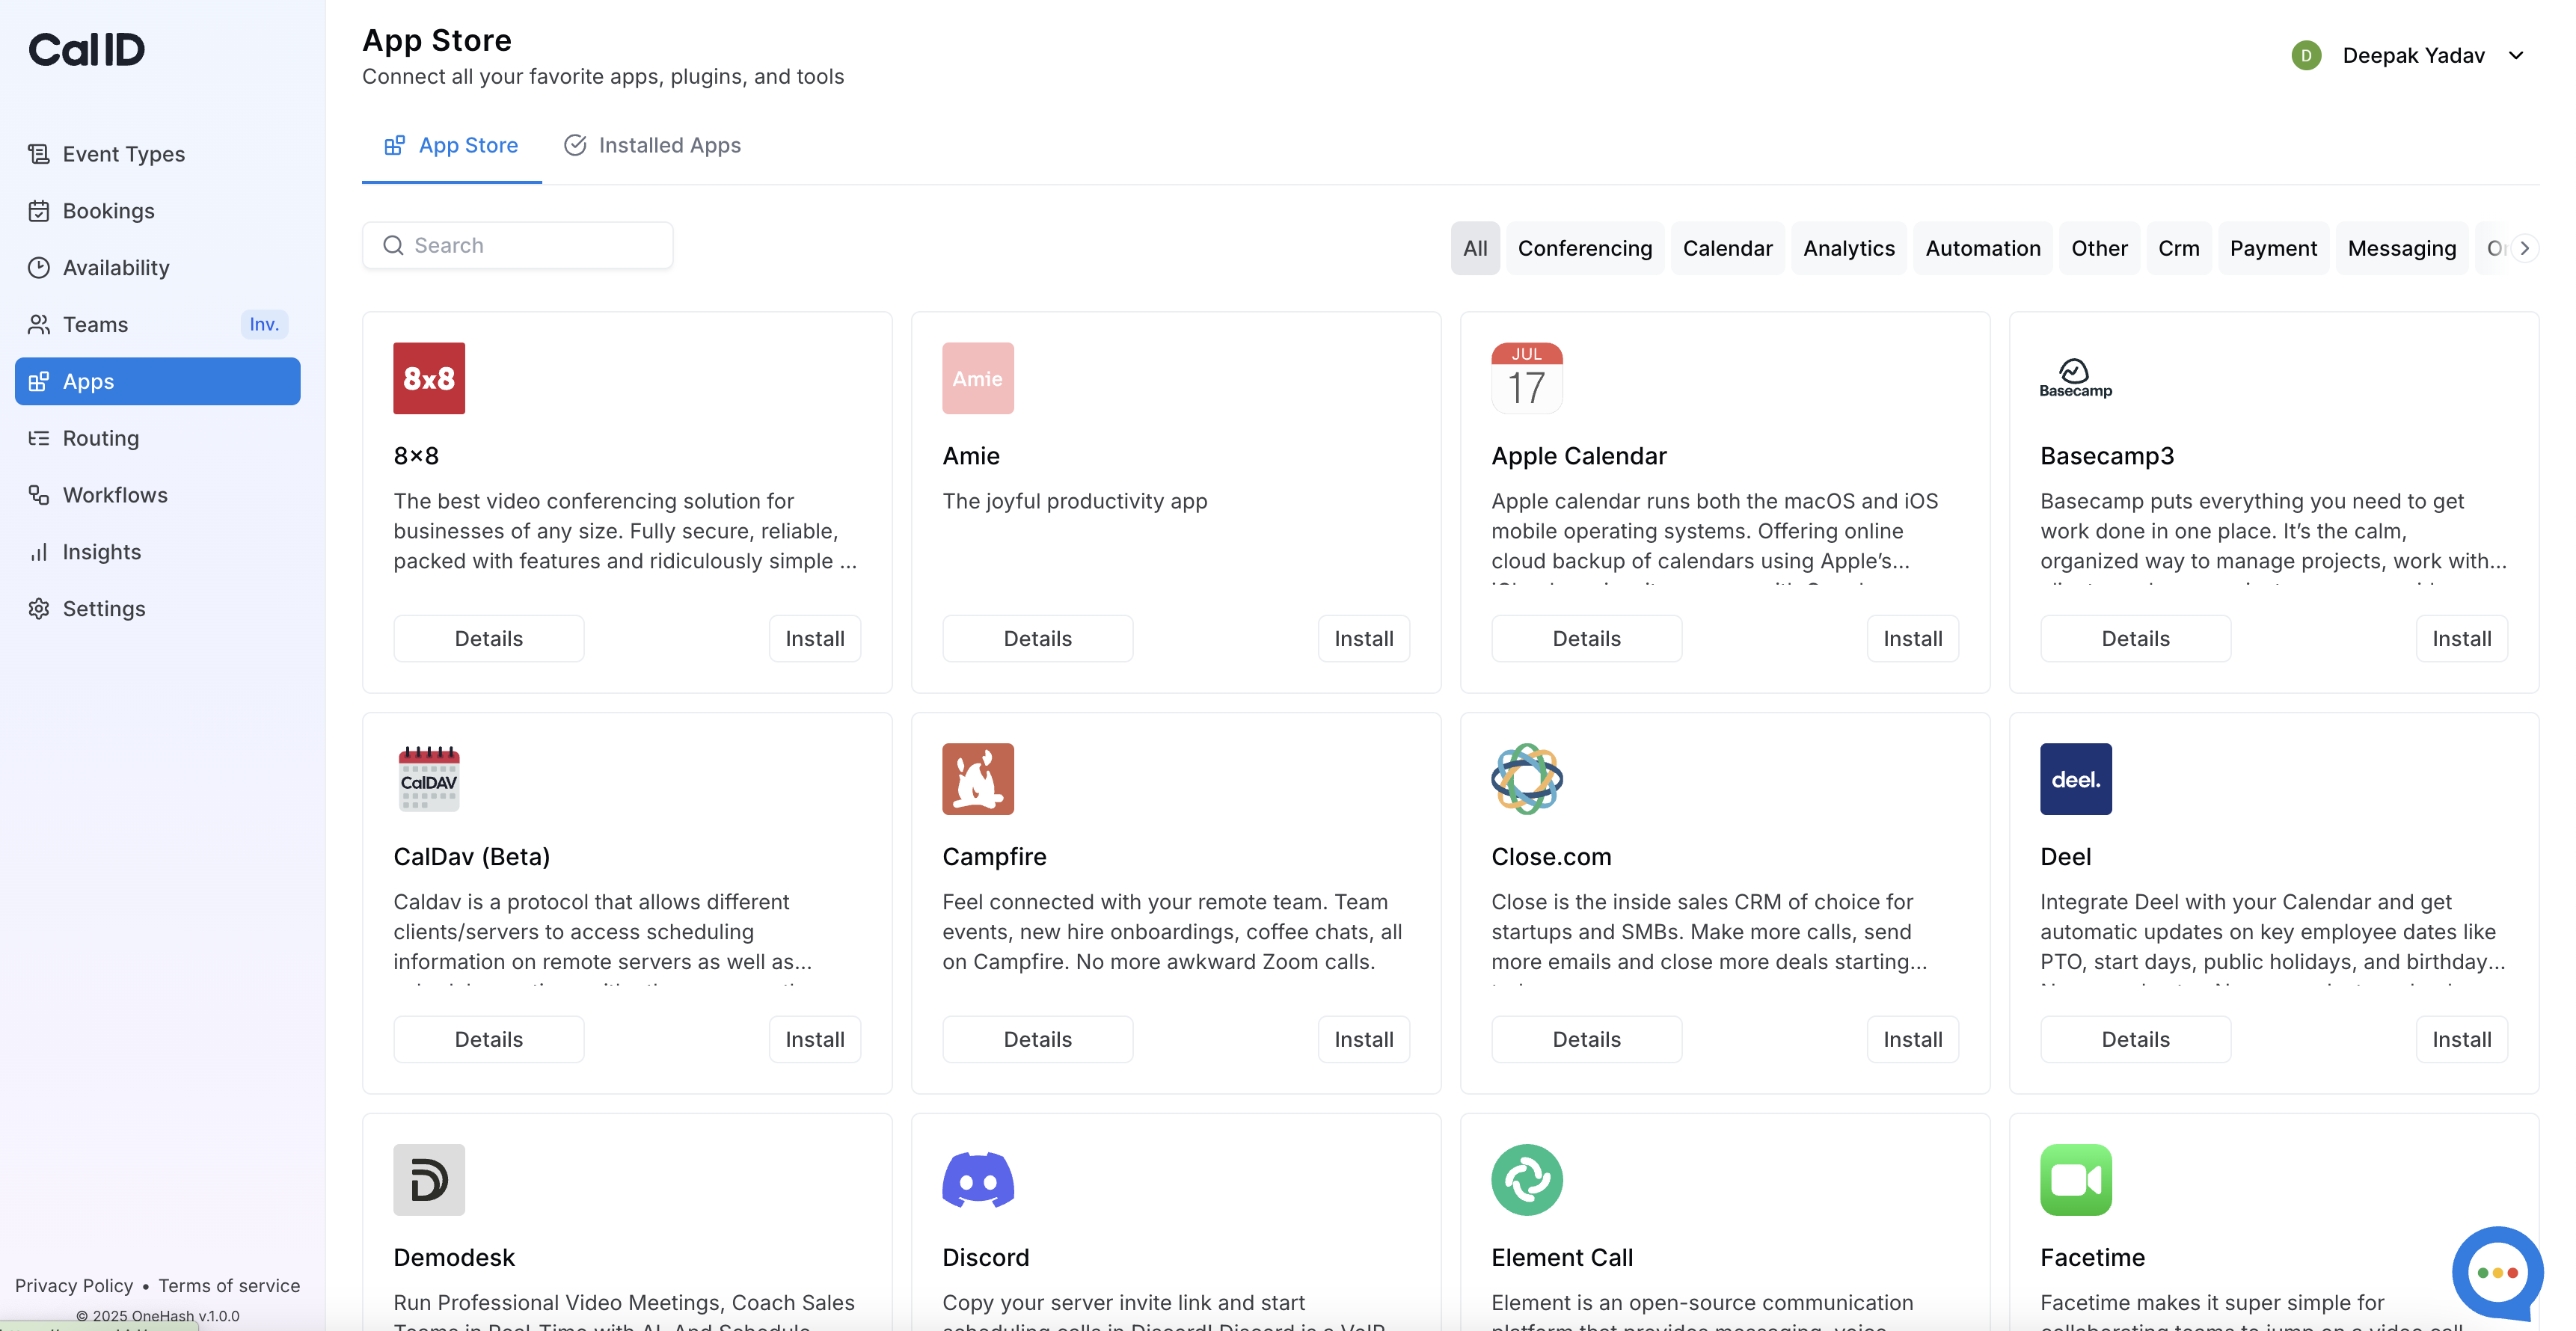The height and width of the screenshot is (1331, 2576).
Task: Switch to the Installed Apps tab
Action: (x=652, y=146)
